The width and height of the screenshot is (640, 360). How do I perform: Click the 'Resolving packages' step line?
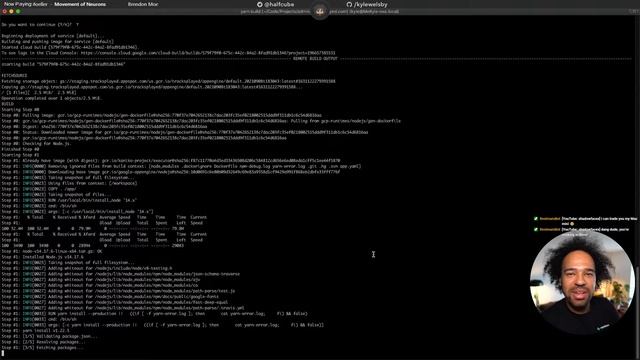click(43, 342)
